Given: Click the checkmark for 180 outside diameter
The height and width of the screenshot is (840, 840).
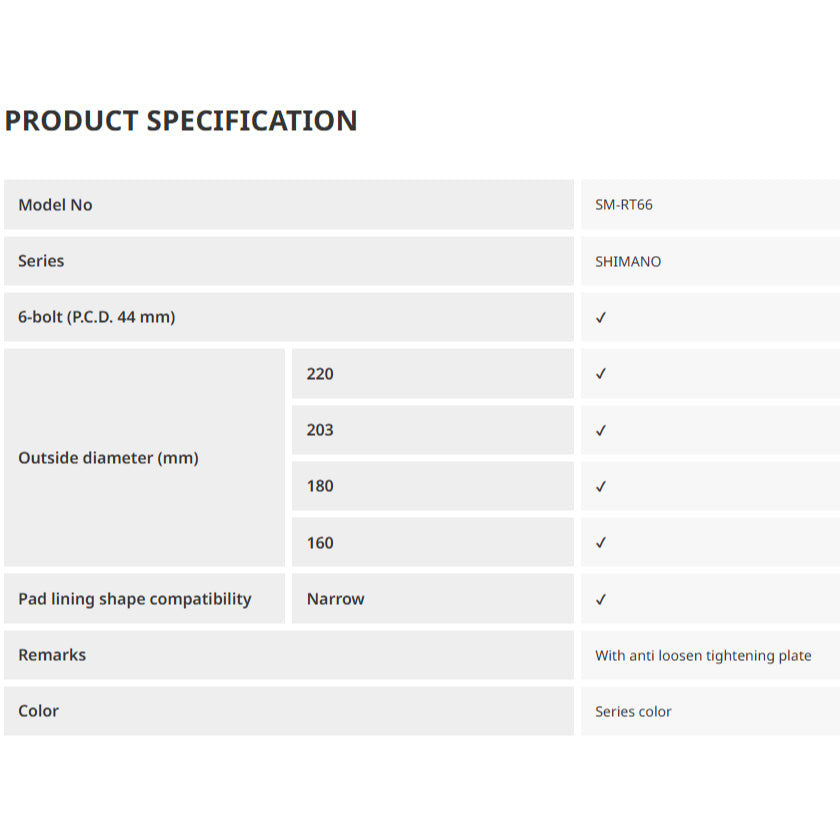Looking at the screenshot, I should [x=601, y=487].
